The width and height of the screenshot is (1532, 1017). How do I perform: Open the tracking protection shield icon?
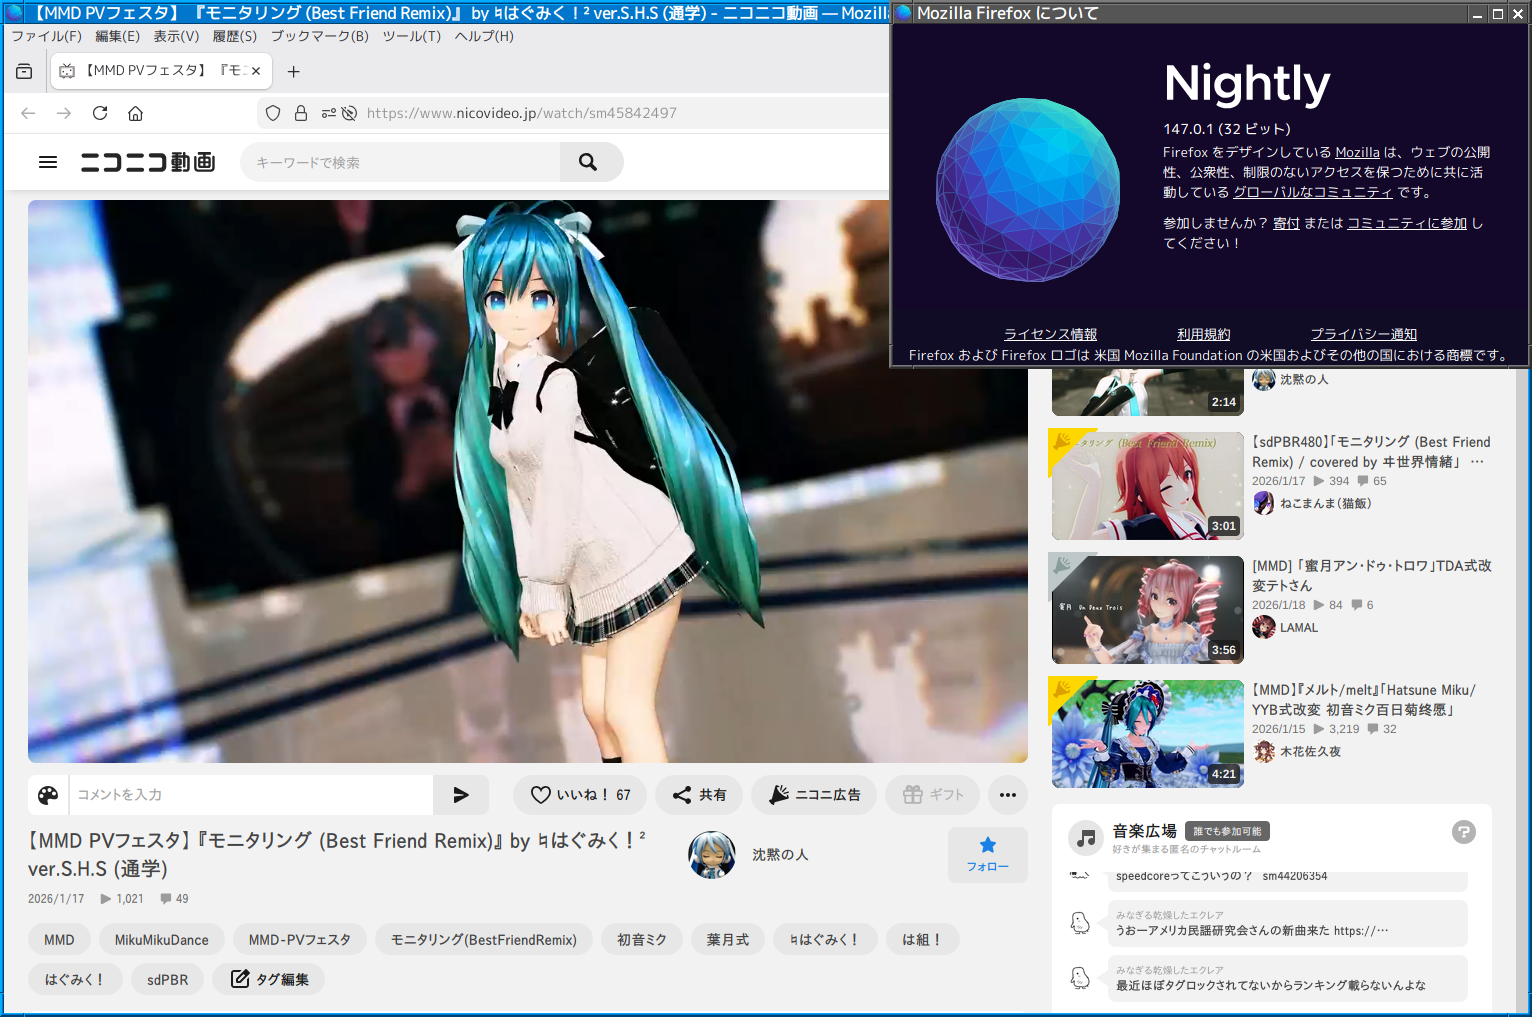click(273, 113)
